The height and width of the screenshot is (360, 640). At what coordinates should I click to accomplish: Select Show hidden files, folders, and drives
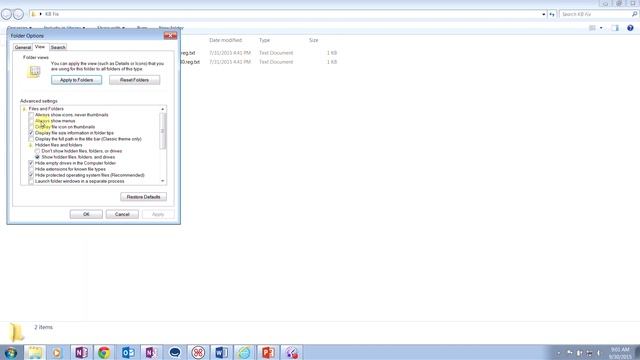pyautogui.click(x=38, y=157)
